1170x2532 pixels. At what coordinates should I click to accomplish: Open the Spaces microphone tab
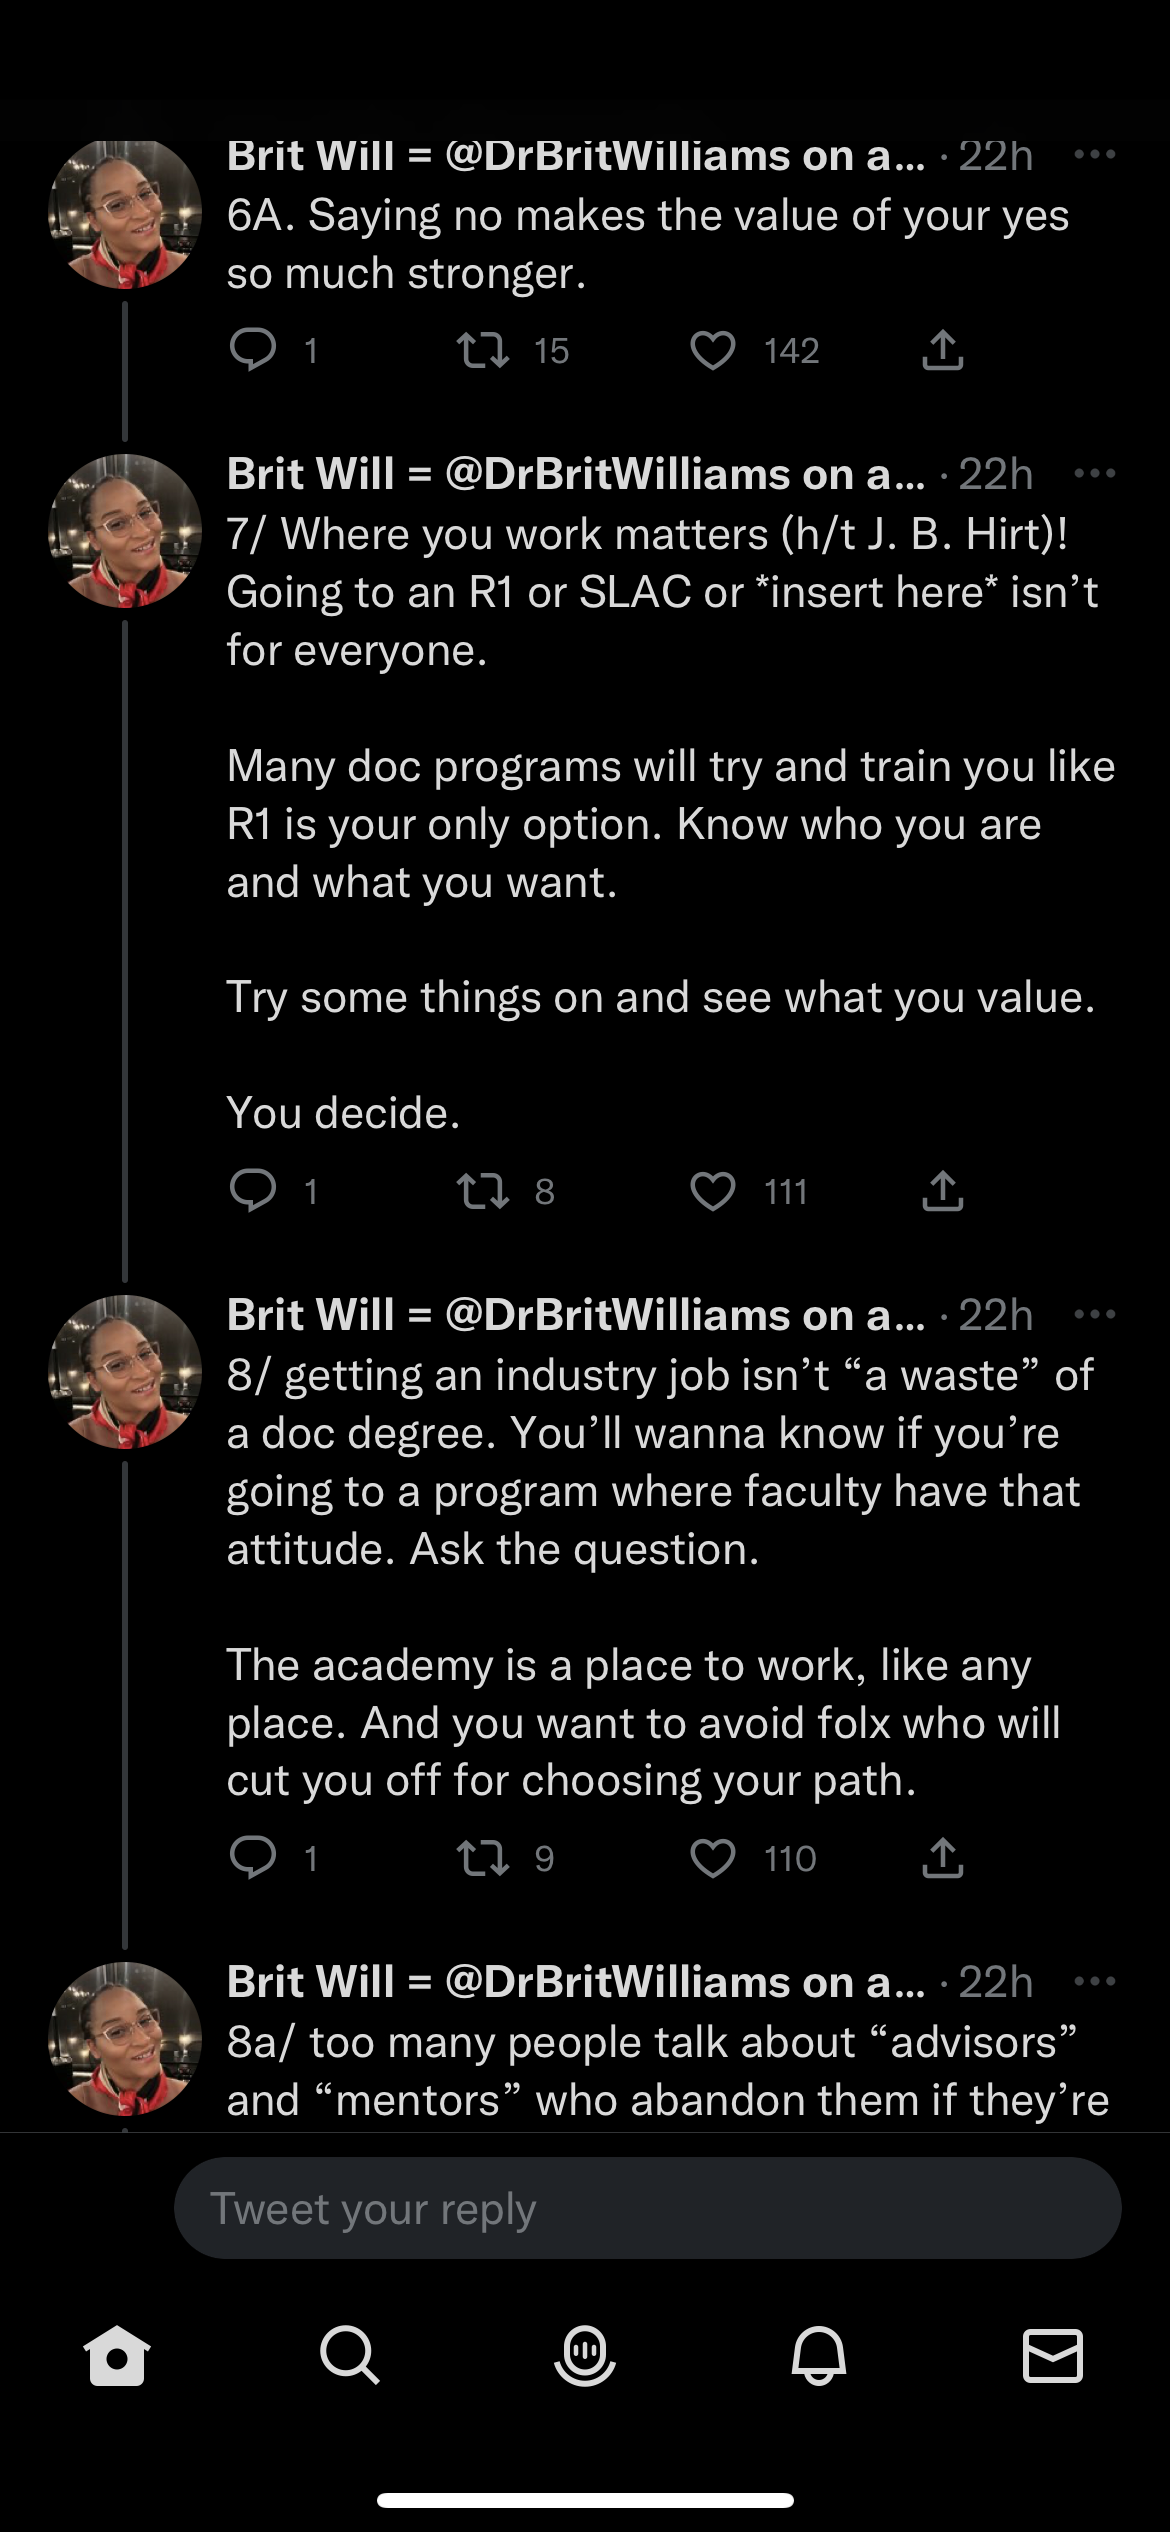[585, 2355]
